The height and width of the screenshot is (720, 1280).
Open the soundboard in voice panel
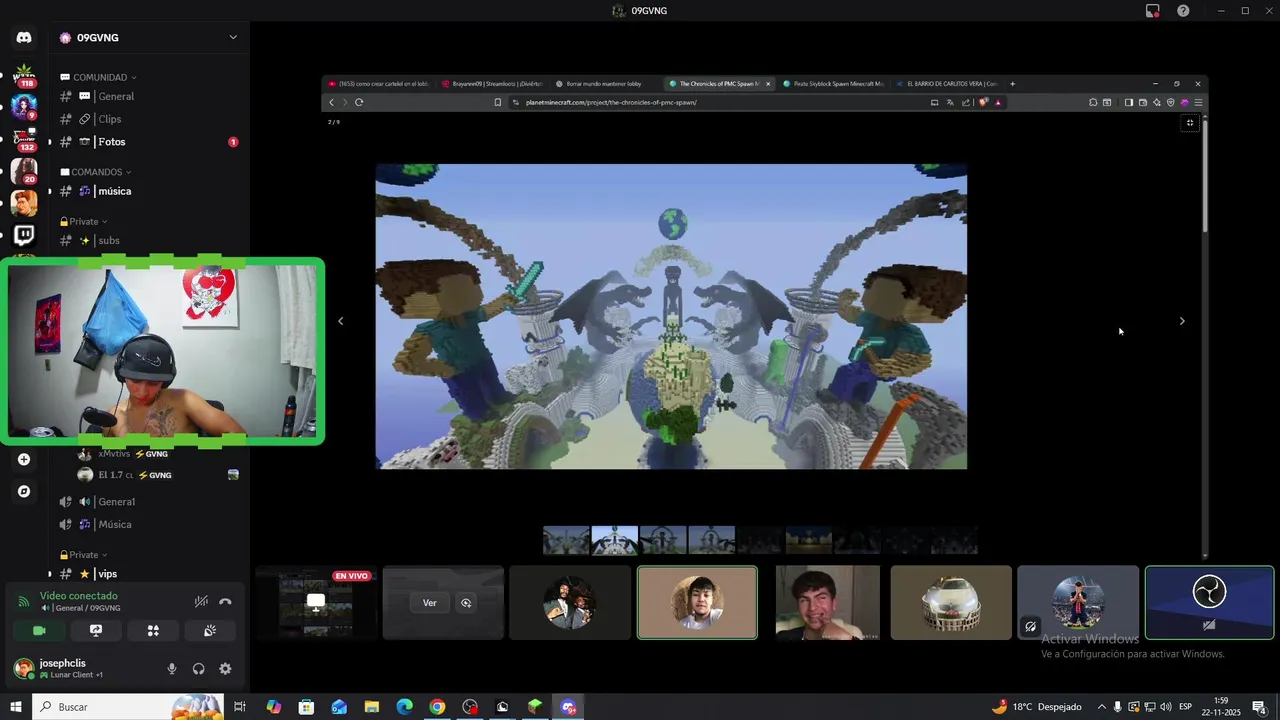[x=210, y=631]
